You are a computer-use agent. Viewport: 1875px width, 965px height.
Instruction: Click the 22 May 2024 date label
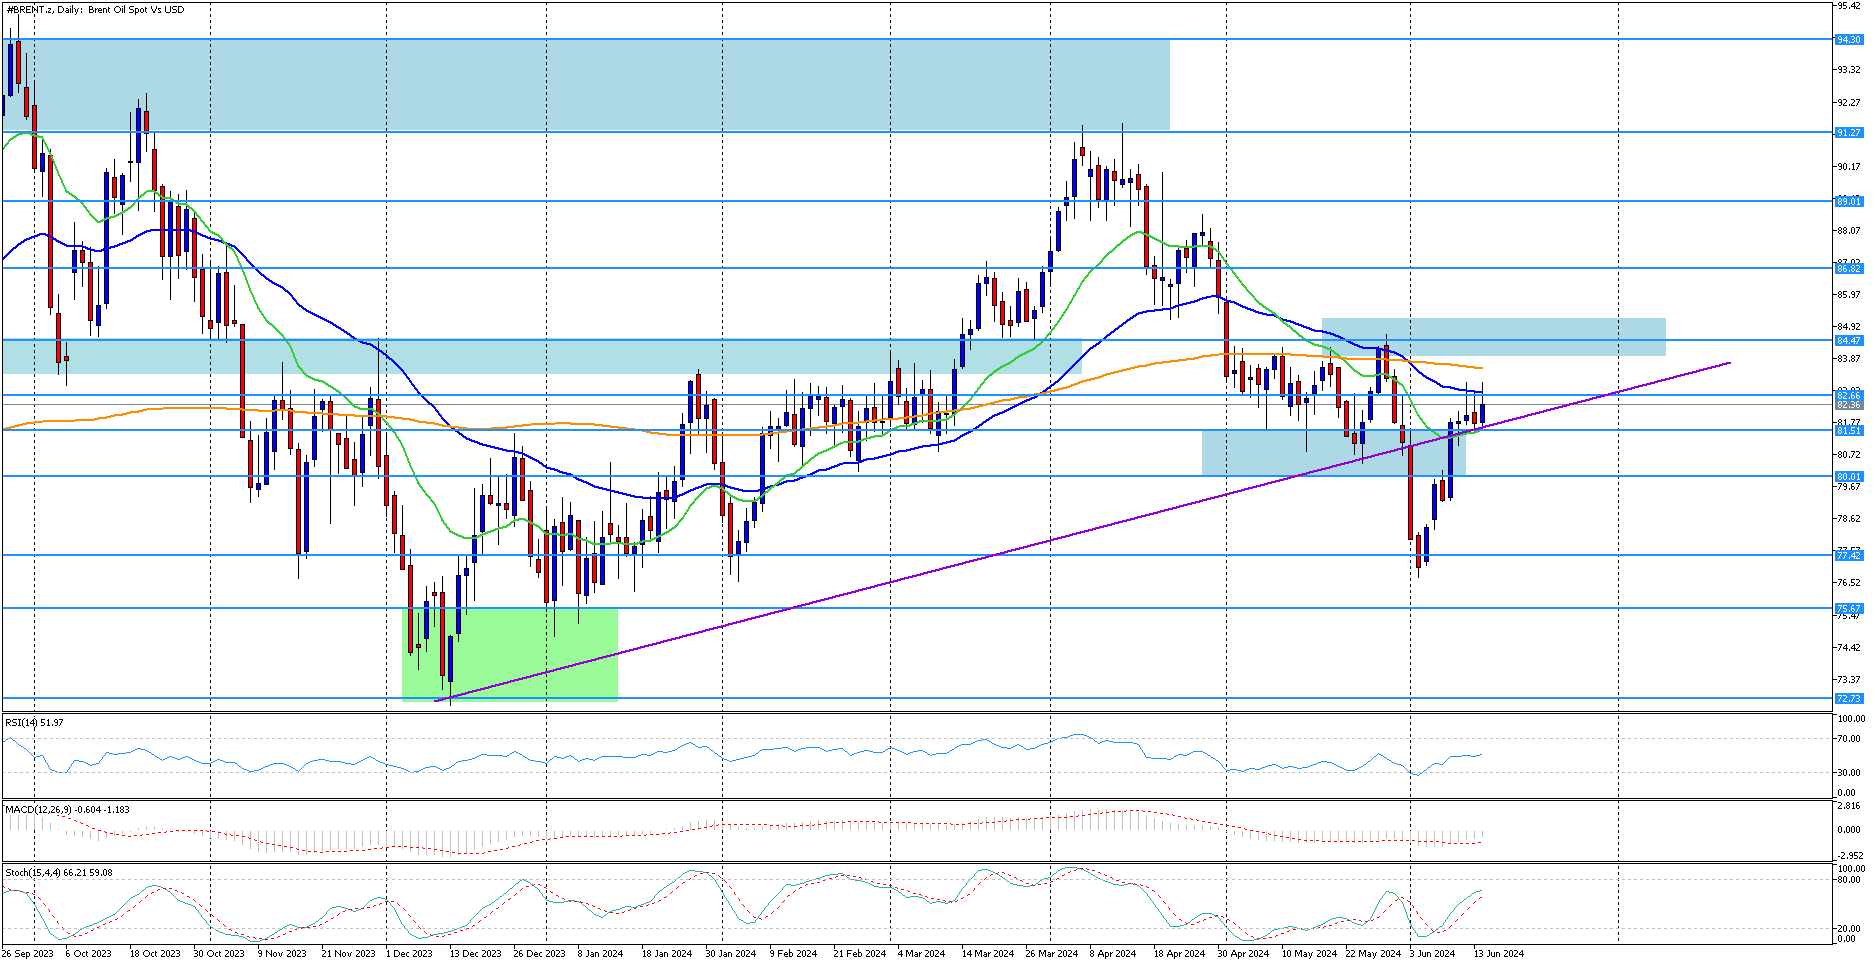1373,953
